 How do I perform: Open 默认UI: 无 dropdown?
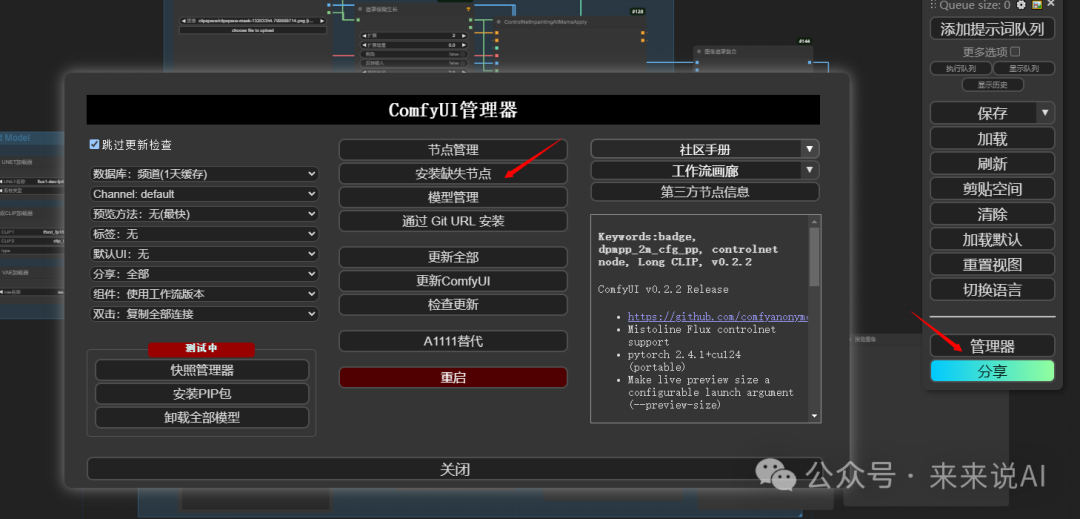click(205, 254)
